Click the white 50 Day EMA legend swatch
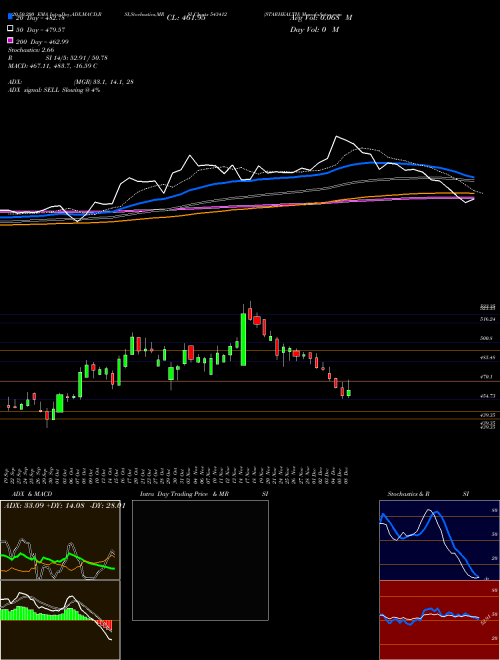The width and height of the screenshot is (500, 660). [10, 29]
